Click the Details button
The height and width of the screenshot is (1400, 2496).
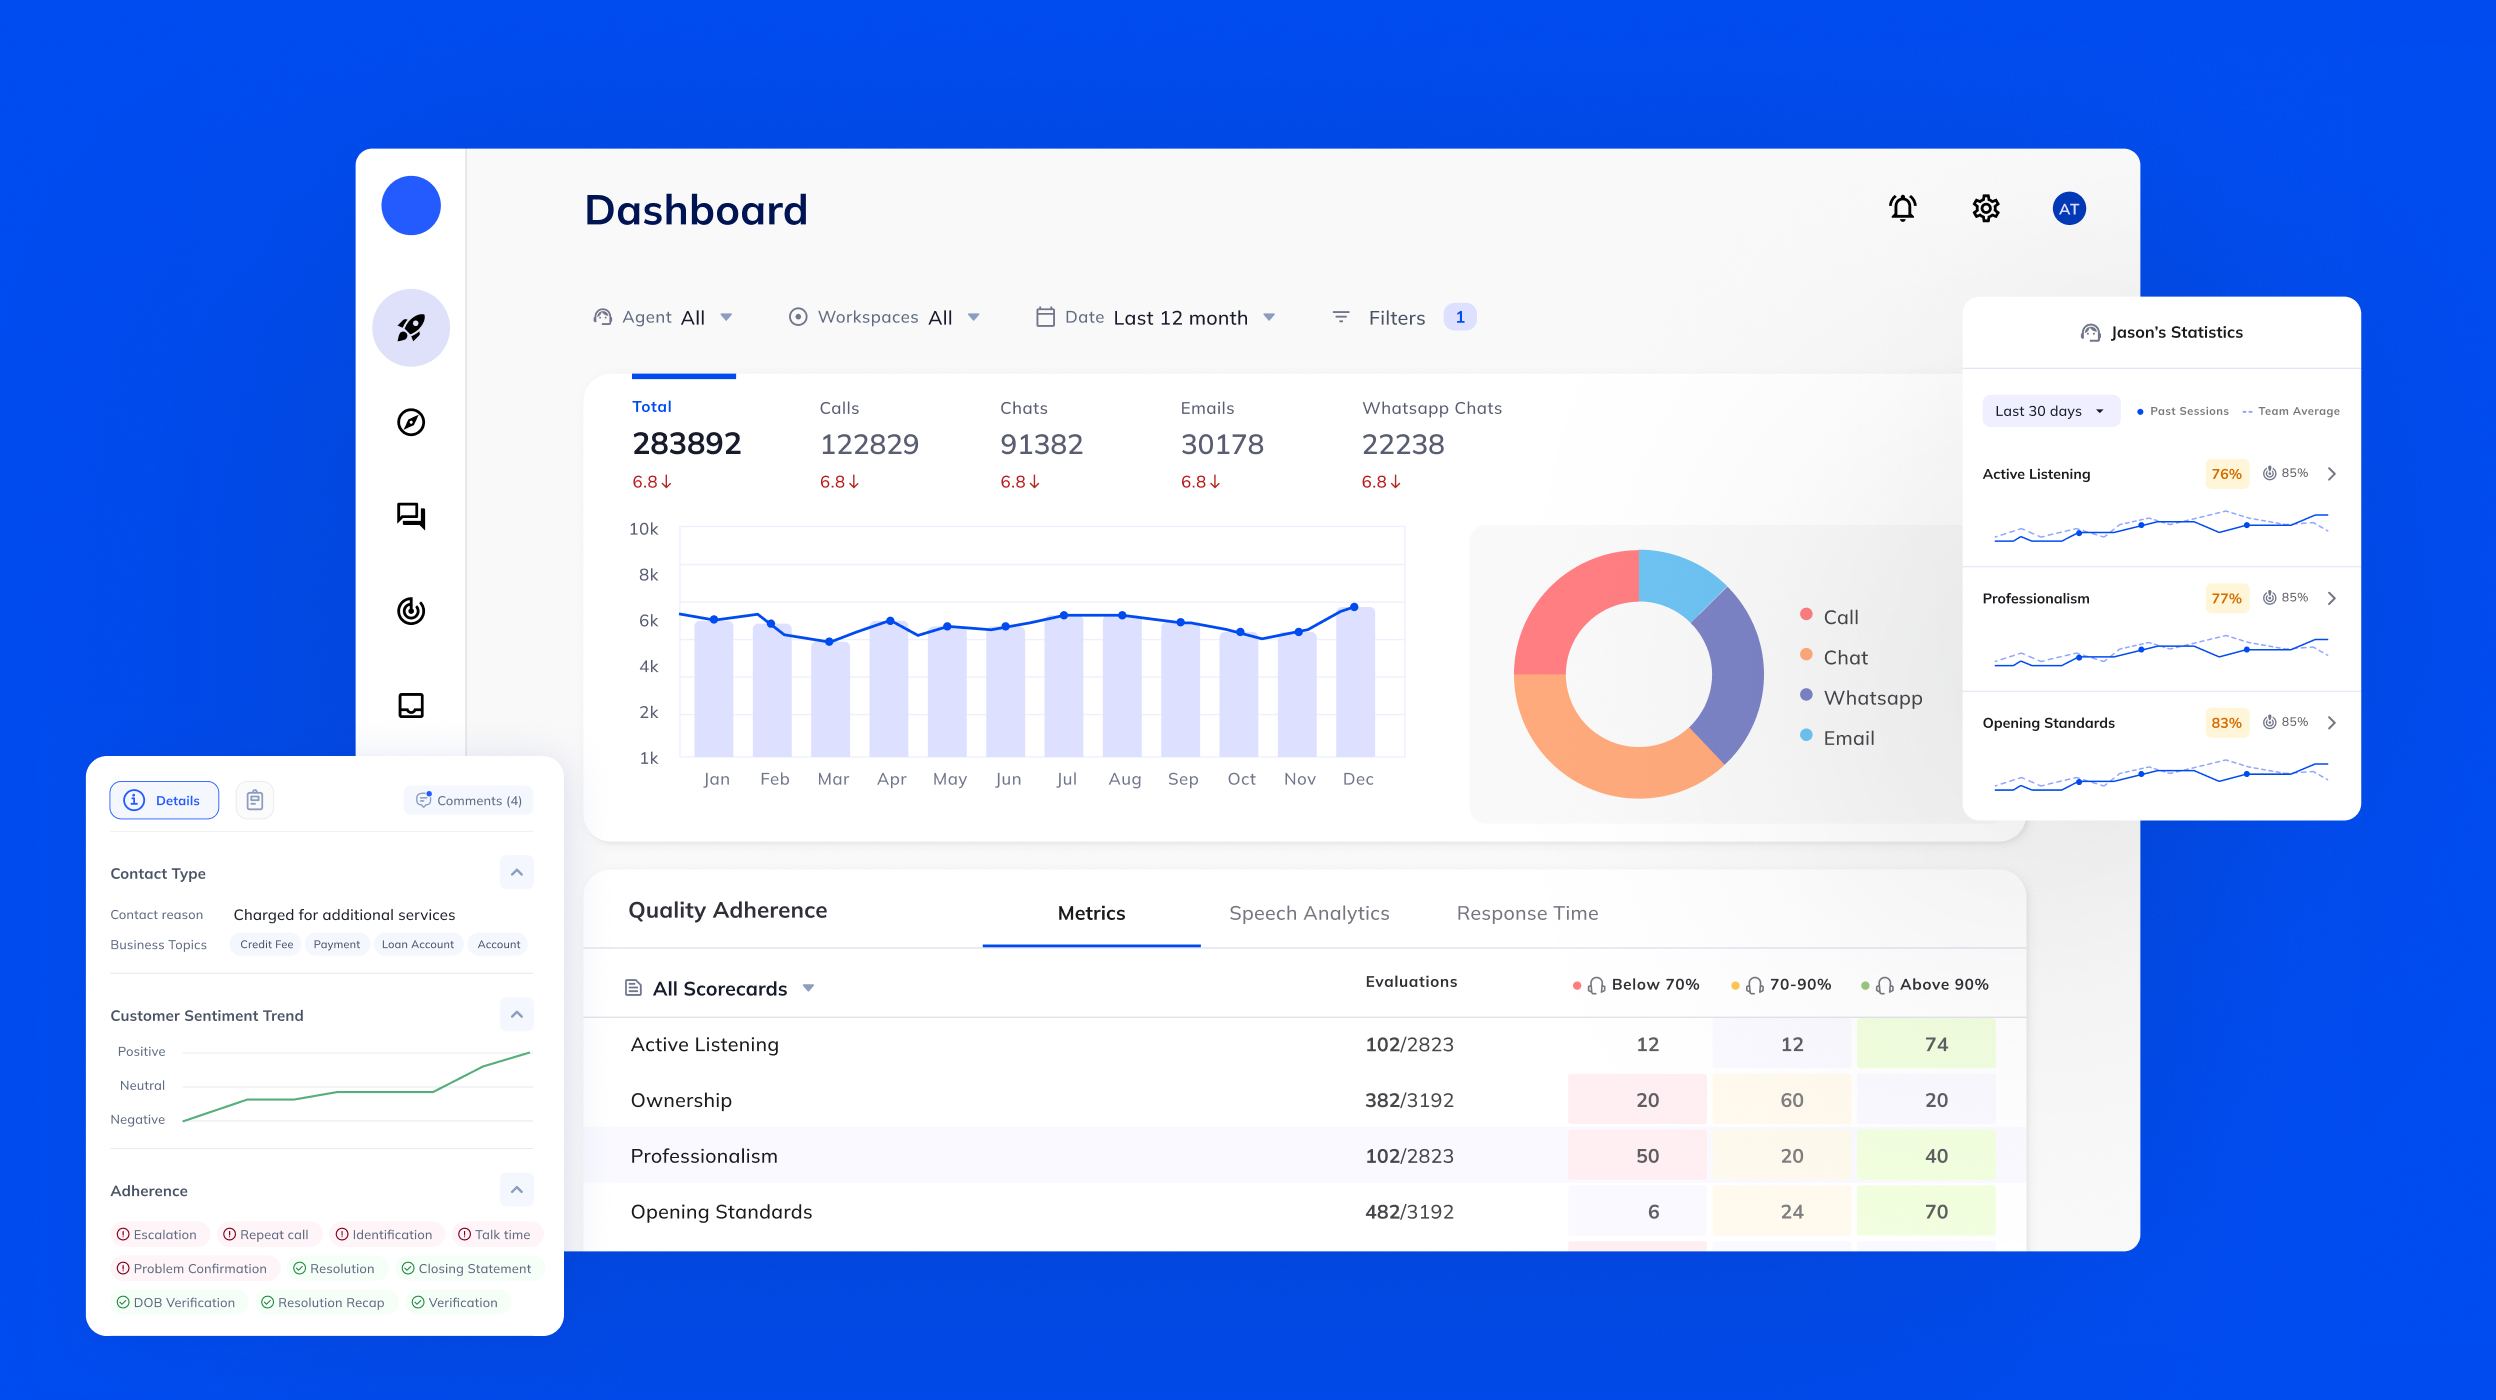(x=164, y=800)
